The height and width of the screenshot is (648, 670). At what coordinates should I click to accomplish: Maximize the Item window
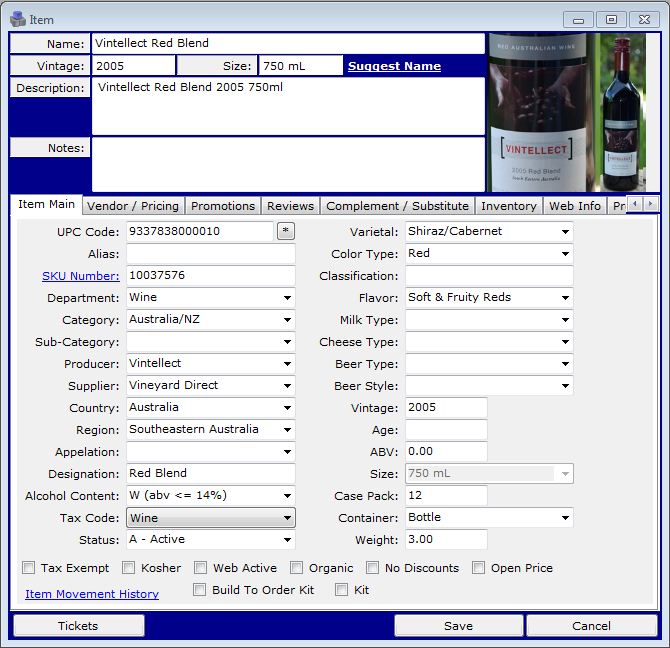(612, 19)
